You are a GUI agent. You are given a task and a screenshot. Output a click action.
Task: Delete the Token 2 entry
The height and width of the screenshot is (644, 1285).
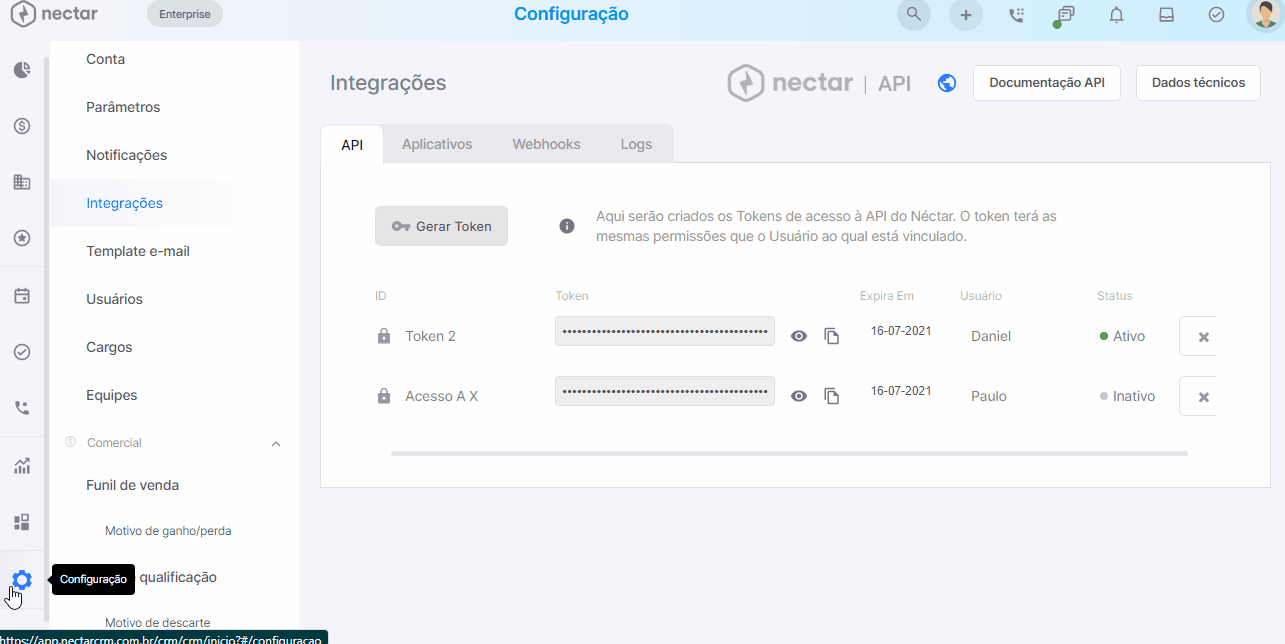[1203, 337]
